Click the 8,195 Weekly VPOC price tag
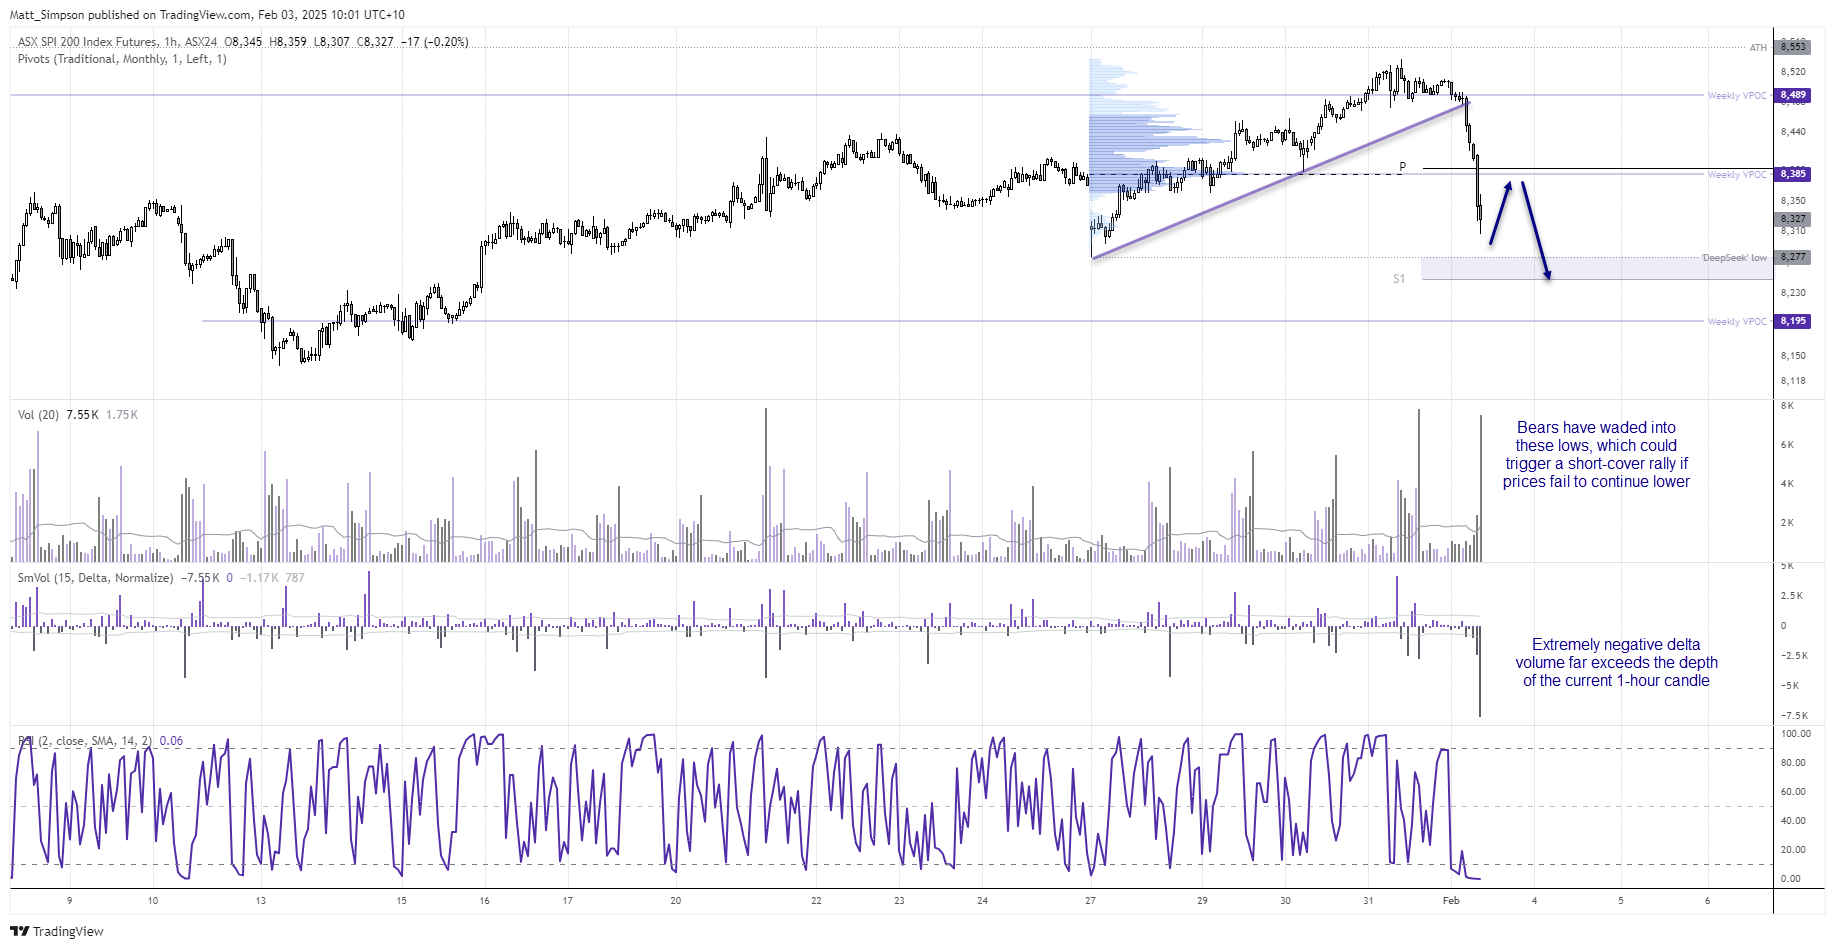This screenshot has width=1835, height=949. (x=1792, y=321)
